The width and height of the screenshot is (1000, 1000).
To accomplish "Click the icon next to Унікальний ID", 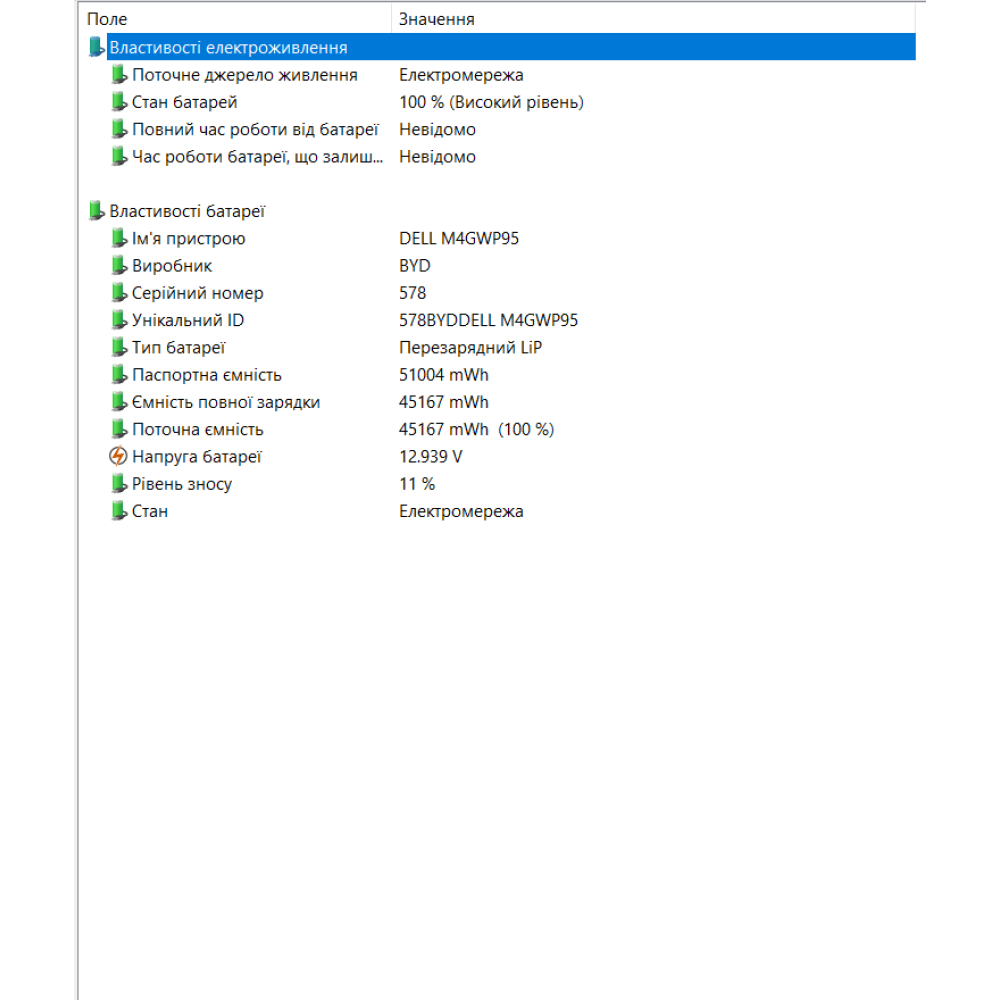I will [118, 320].
